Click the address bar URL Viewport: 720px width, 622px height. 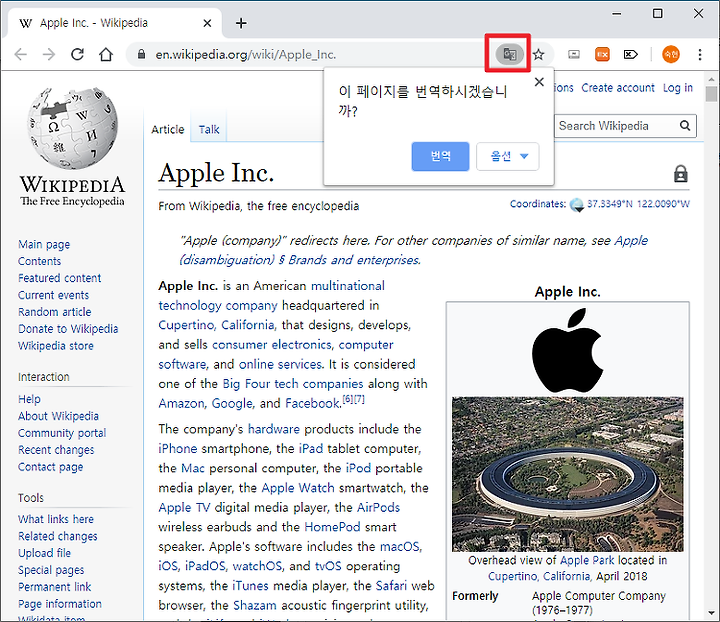pos(246,55)
